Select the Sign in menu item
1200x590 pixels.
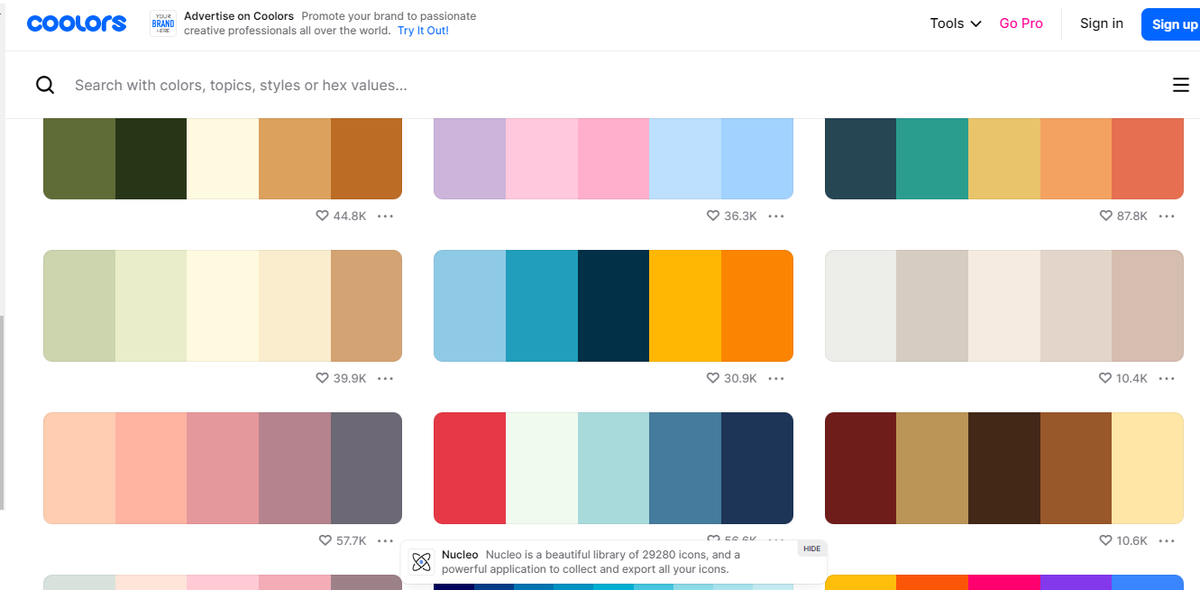click(1101, 23)
